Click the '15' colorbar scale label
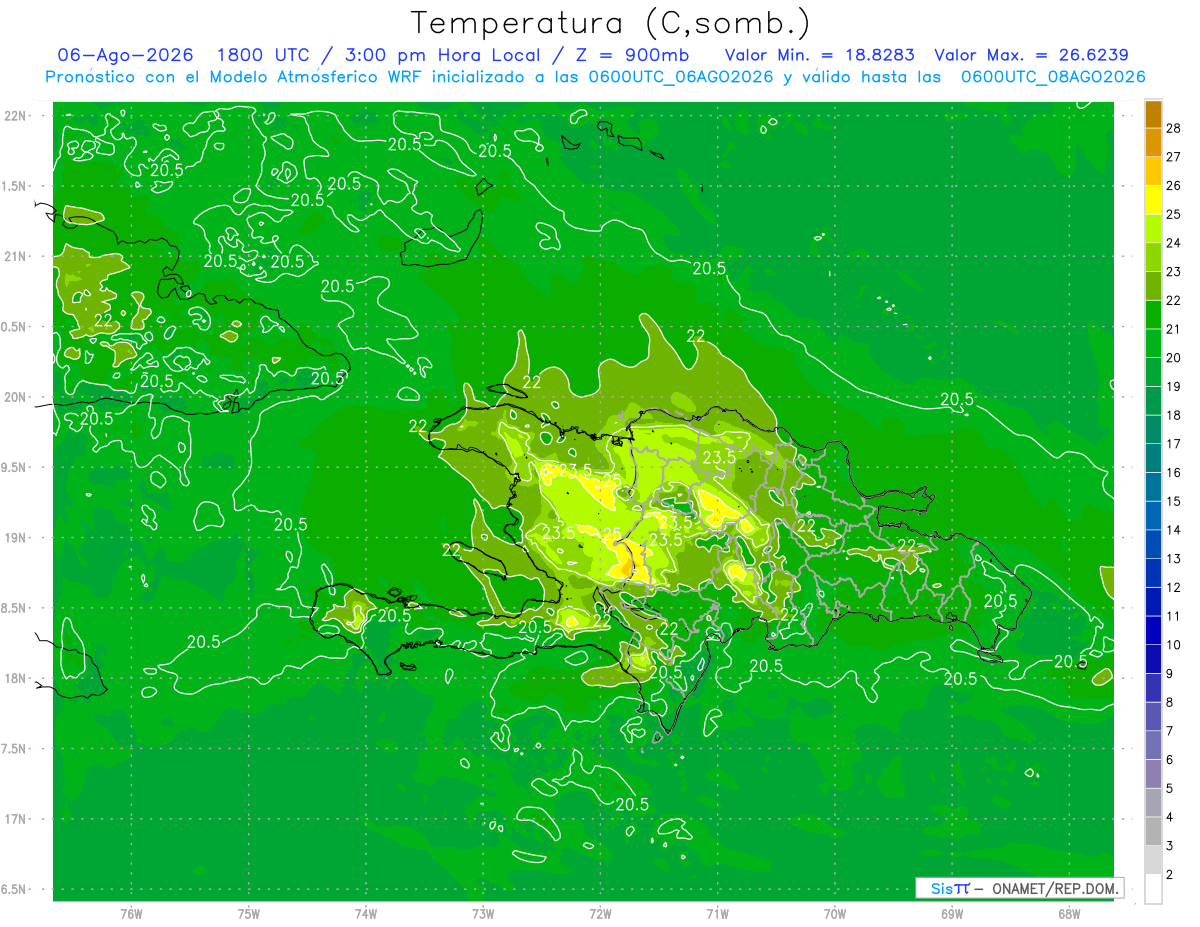 tap(1174, 502)
